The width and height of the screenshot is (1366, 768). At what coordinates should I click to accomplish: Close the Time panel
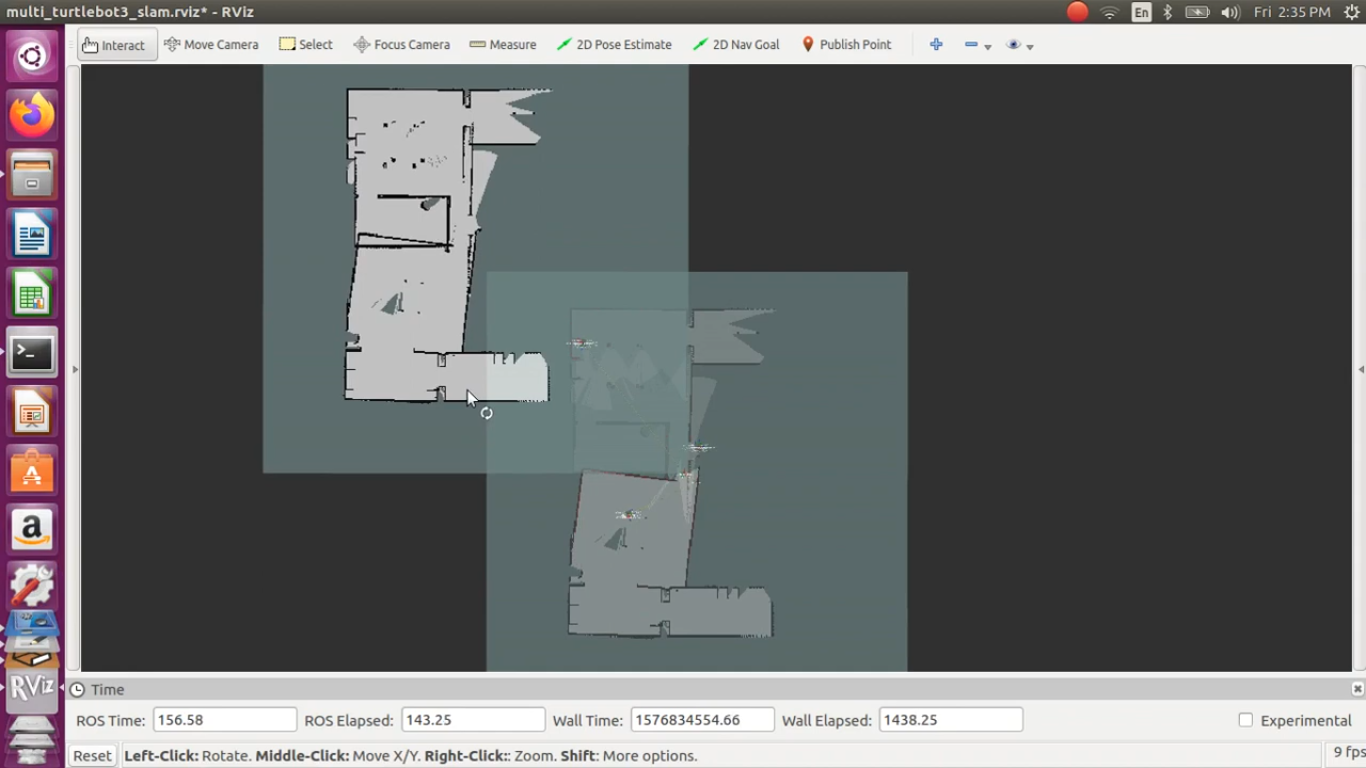(x=1357, y=689)
